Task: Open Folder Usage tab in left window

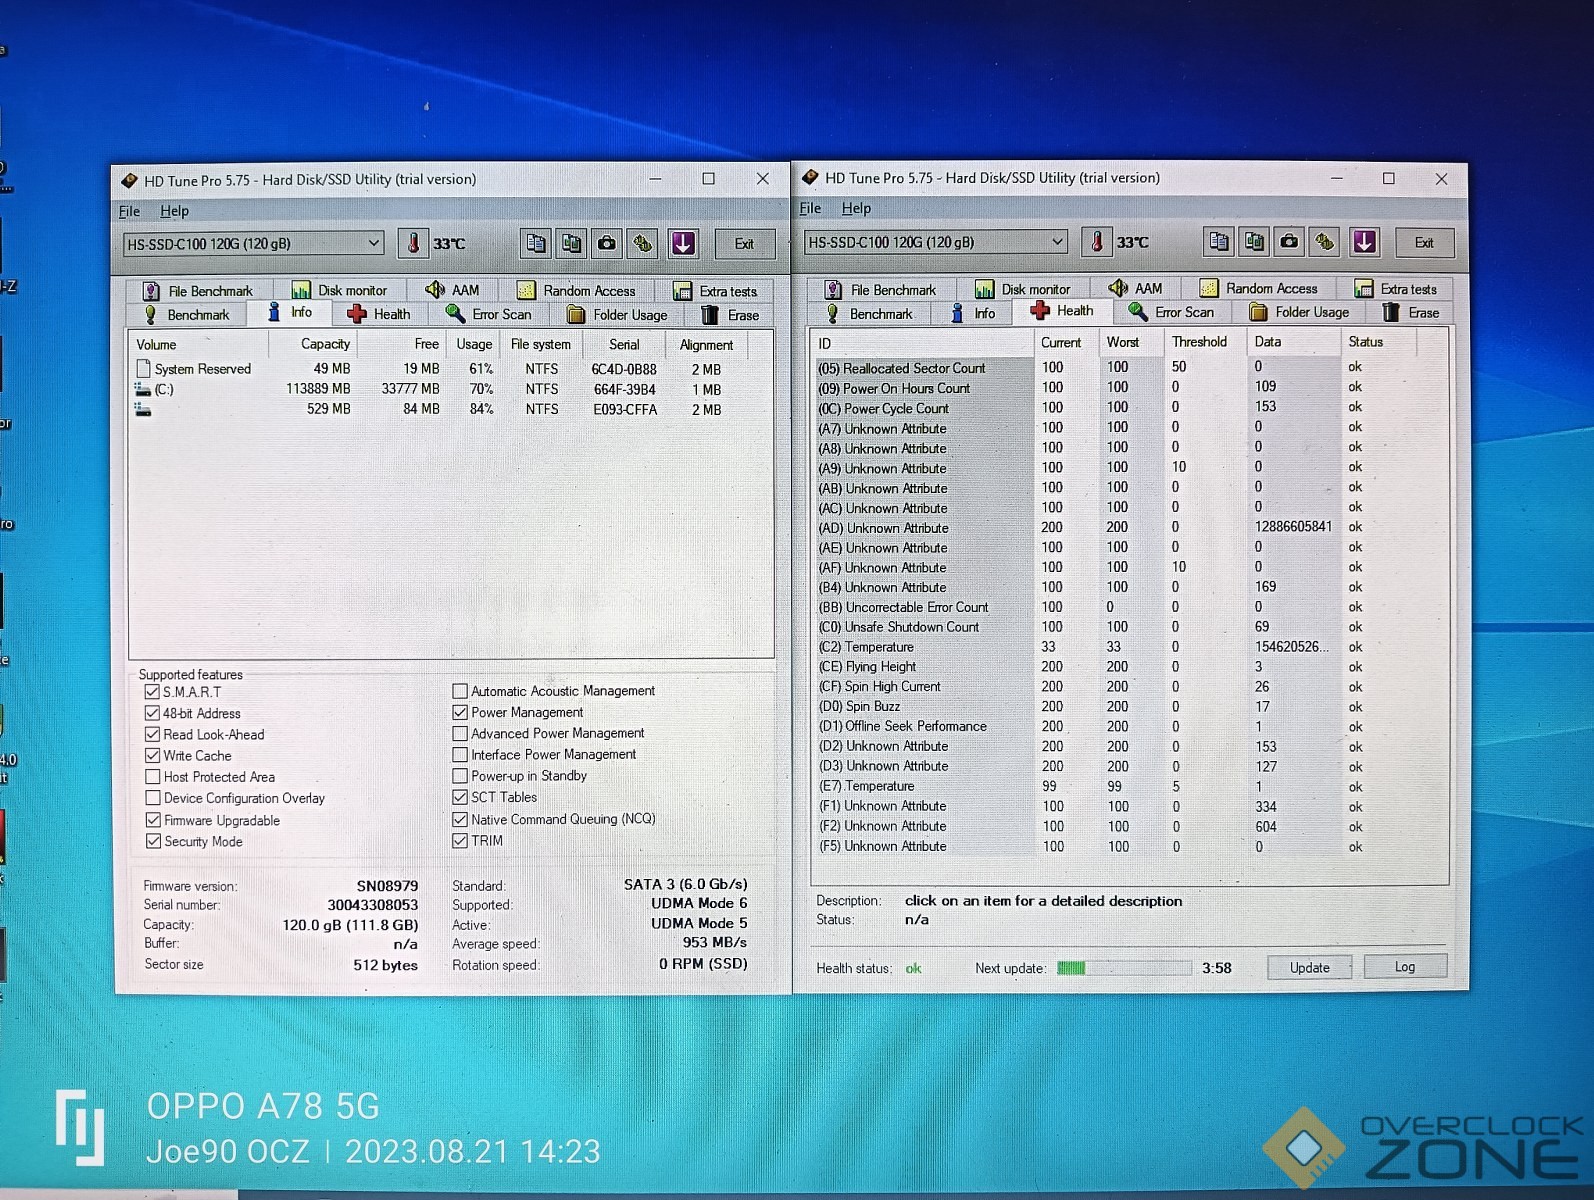Action: (617, 315)
